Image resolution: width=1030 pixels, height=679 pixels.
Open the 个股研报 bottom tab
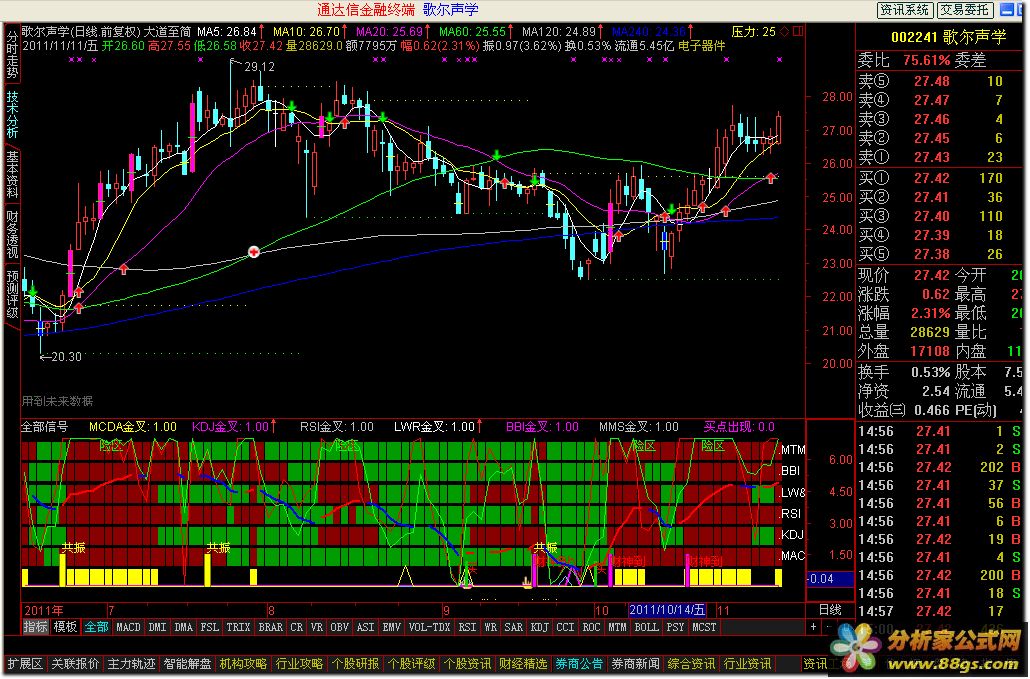[x=355, y=664]
